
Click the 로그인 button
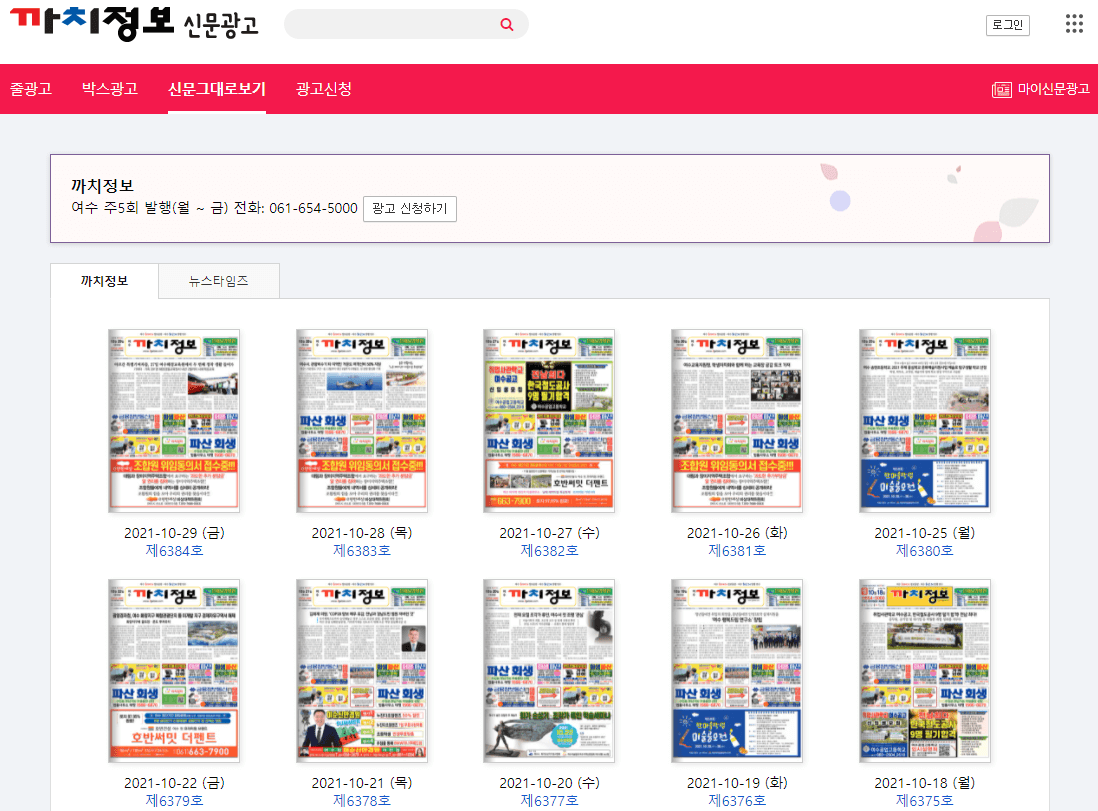(x=1008, y=25)
